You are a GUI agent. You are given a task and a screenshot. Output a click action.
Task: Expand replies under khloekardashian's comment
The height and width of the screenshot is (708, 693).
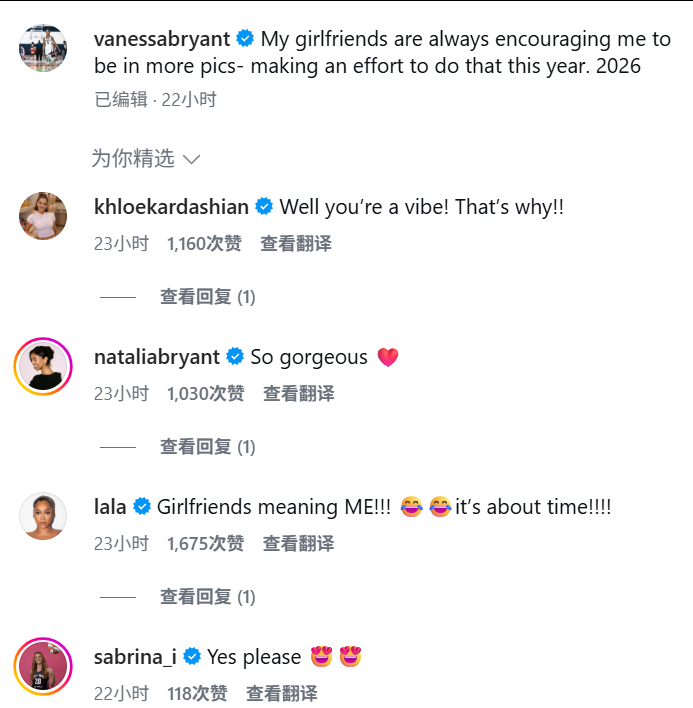(x=207, y=297)
